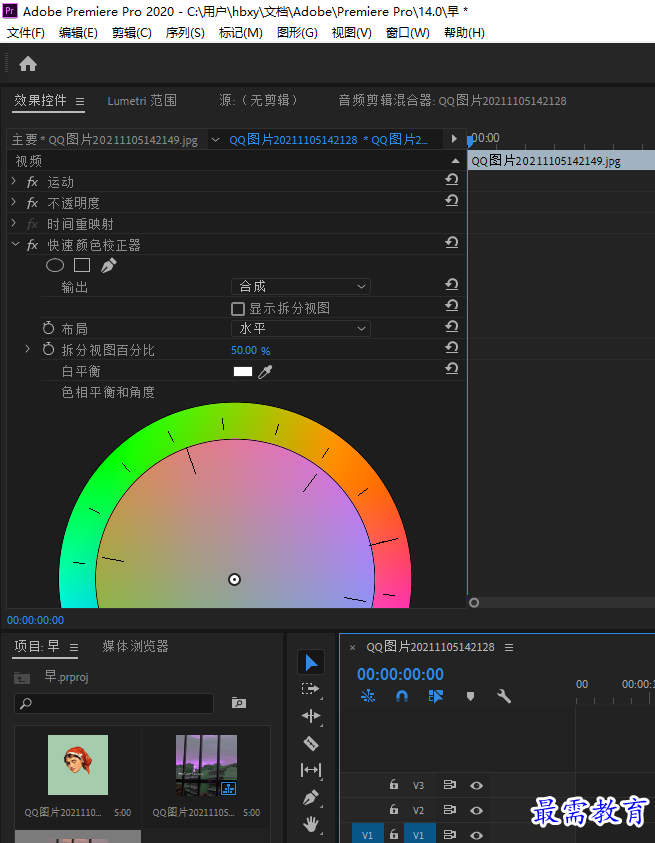Select the Track Select Forward tool
Image resolution: width=655 pixels, height=843 pixels.
[x=310, y=689]
